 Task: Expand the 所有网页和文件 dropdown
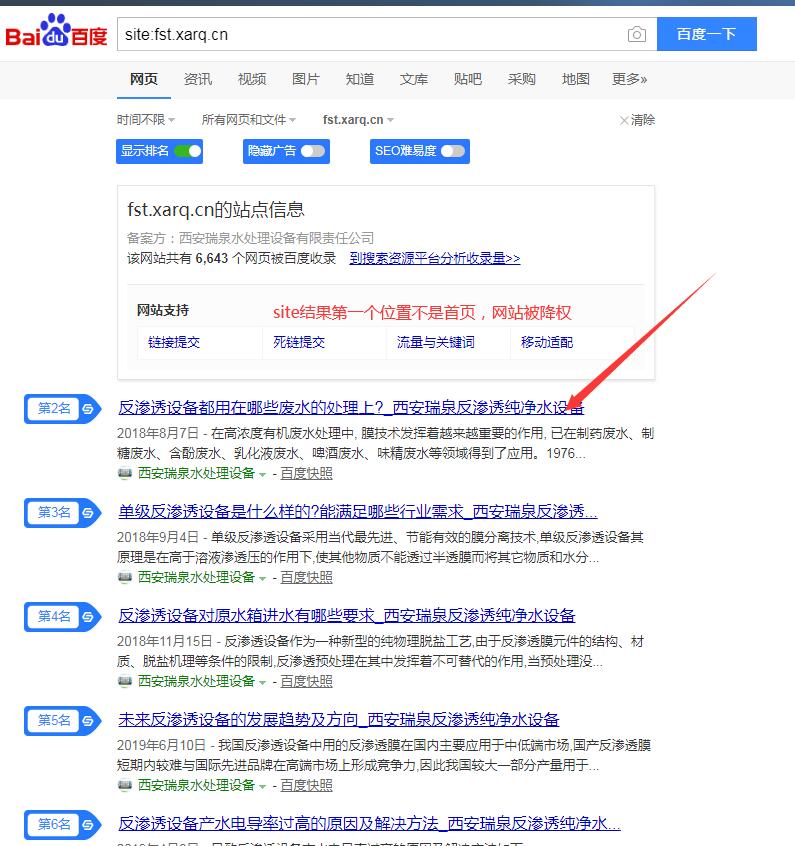(248, 120)
